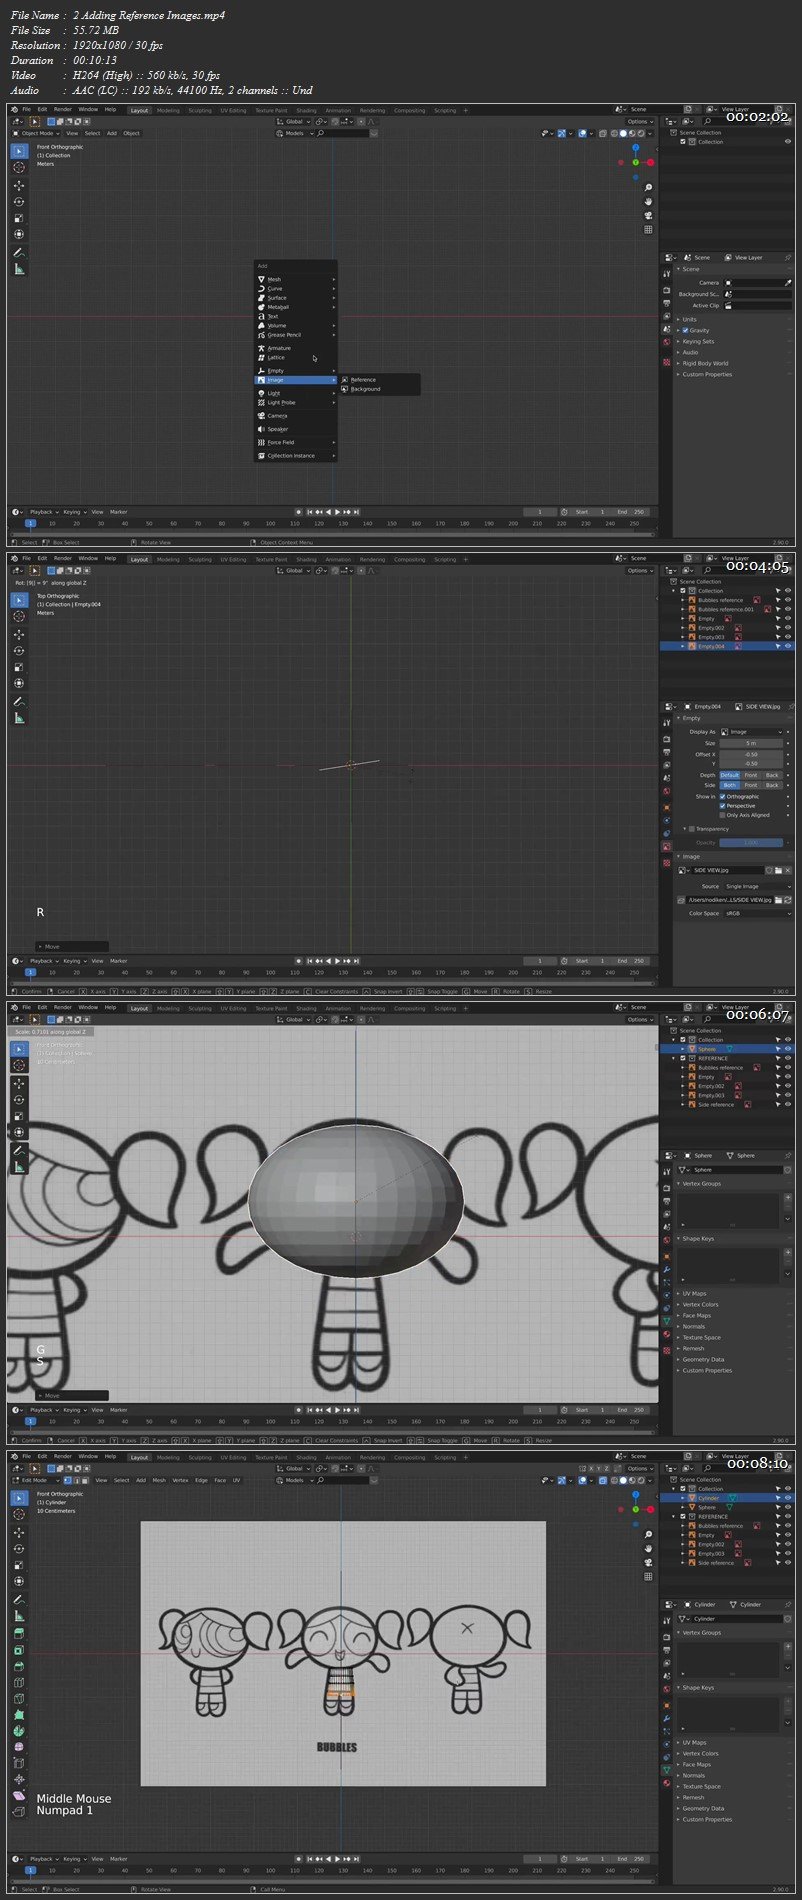This screenshot has width=802, height=1900.
Task: Select the Transform tool in 00:04:05 frame
Action: pyautogui.click(x=19, y=684)
